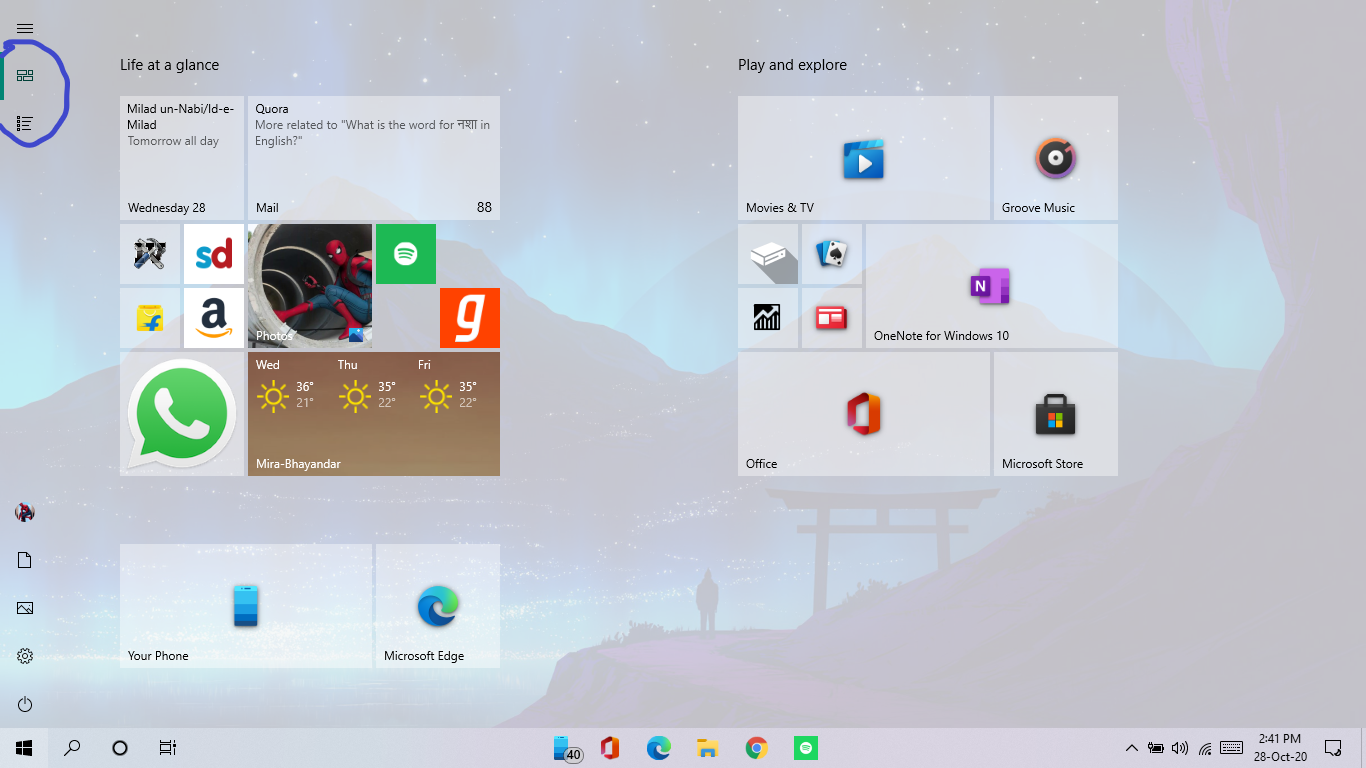Launch the Amazon tile
This screenshot has width=1366, height=768.
point(214,318)
